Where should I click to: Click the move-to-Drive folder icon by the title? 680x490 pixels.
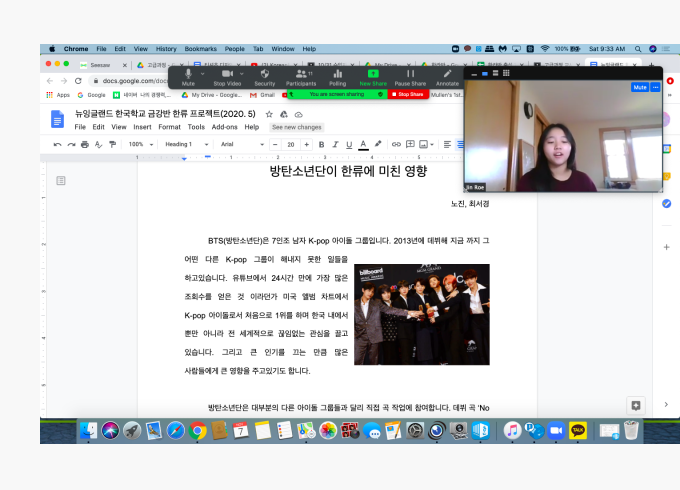[x=284, y=114]
